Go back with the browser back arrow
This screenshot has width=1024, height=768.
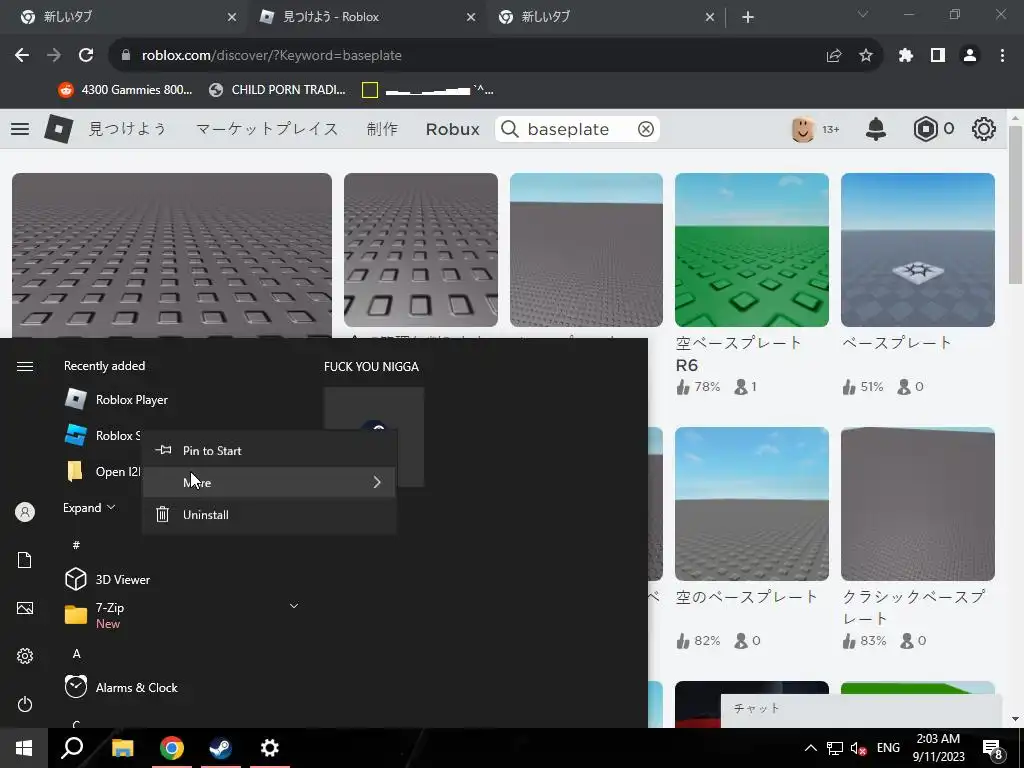coord(22,56)
